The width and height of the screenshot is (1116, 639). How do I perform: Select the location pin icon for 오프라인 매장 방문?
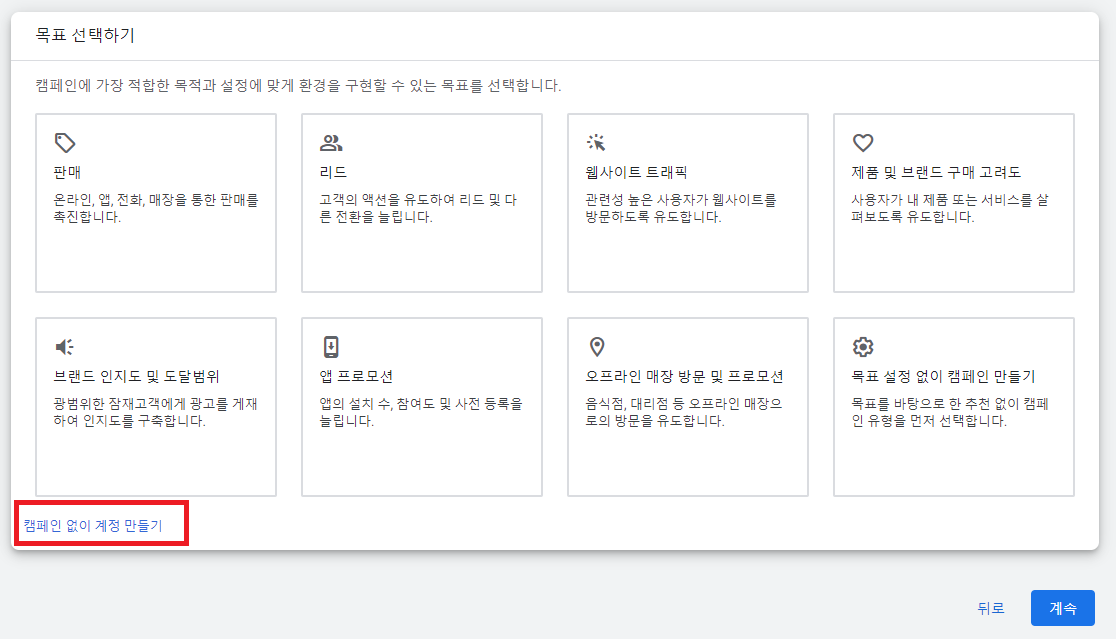(598, 346)
